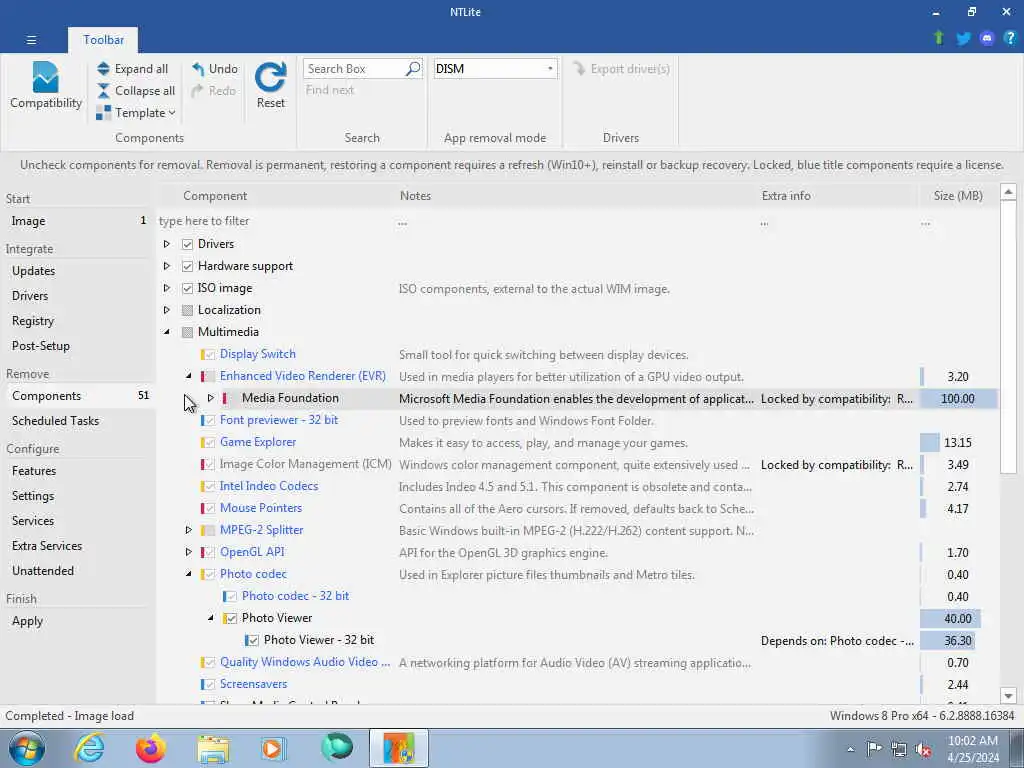The image size is (1024, 768).
Task: Select the Toolbar tab
Action: click(x=103, y=40)
